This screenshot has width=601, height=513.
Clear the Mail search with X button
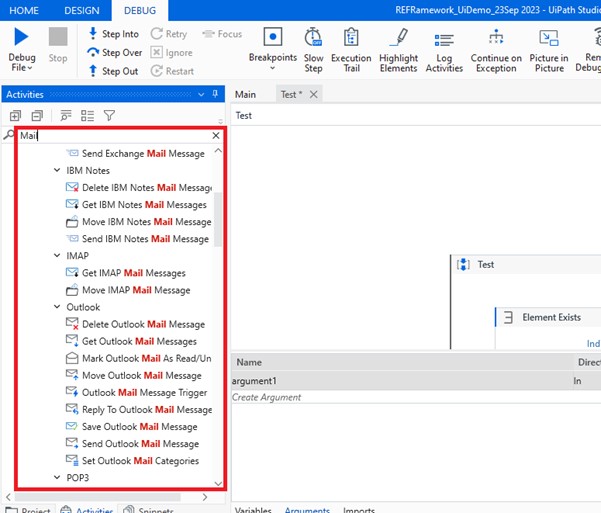coord(216,135)
